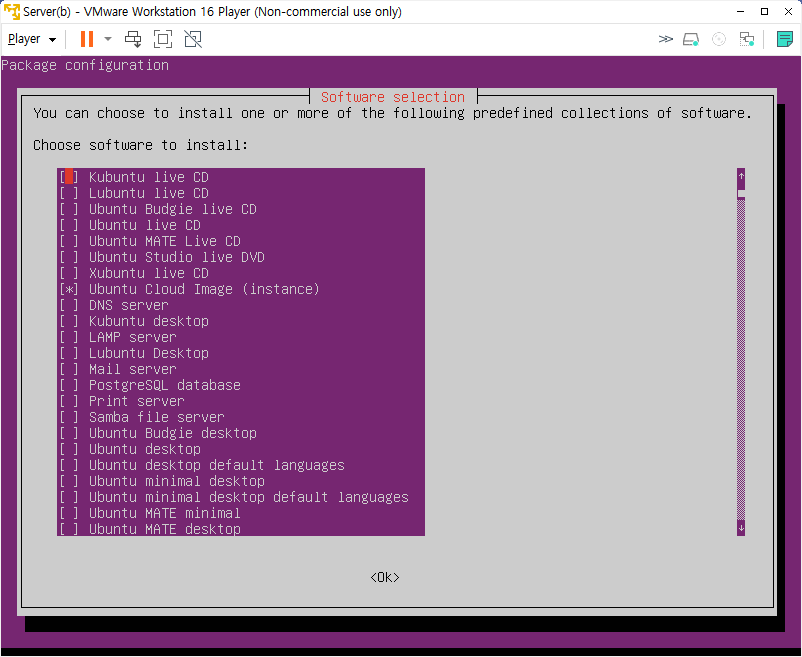Screen dimensions: 802x657
Task: Click the scrollbar down arrow in list
Action: 741,528
